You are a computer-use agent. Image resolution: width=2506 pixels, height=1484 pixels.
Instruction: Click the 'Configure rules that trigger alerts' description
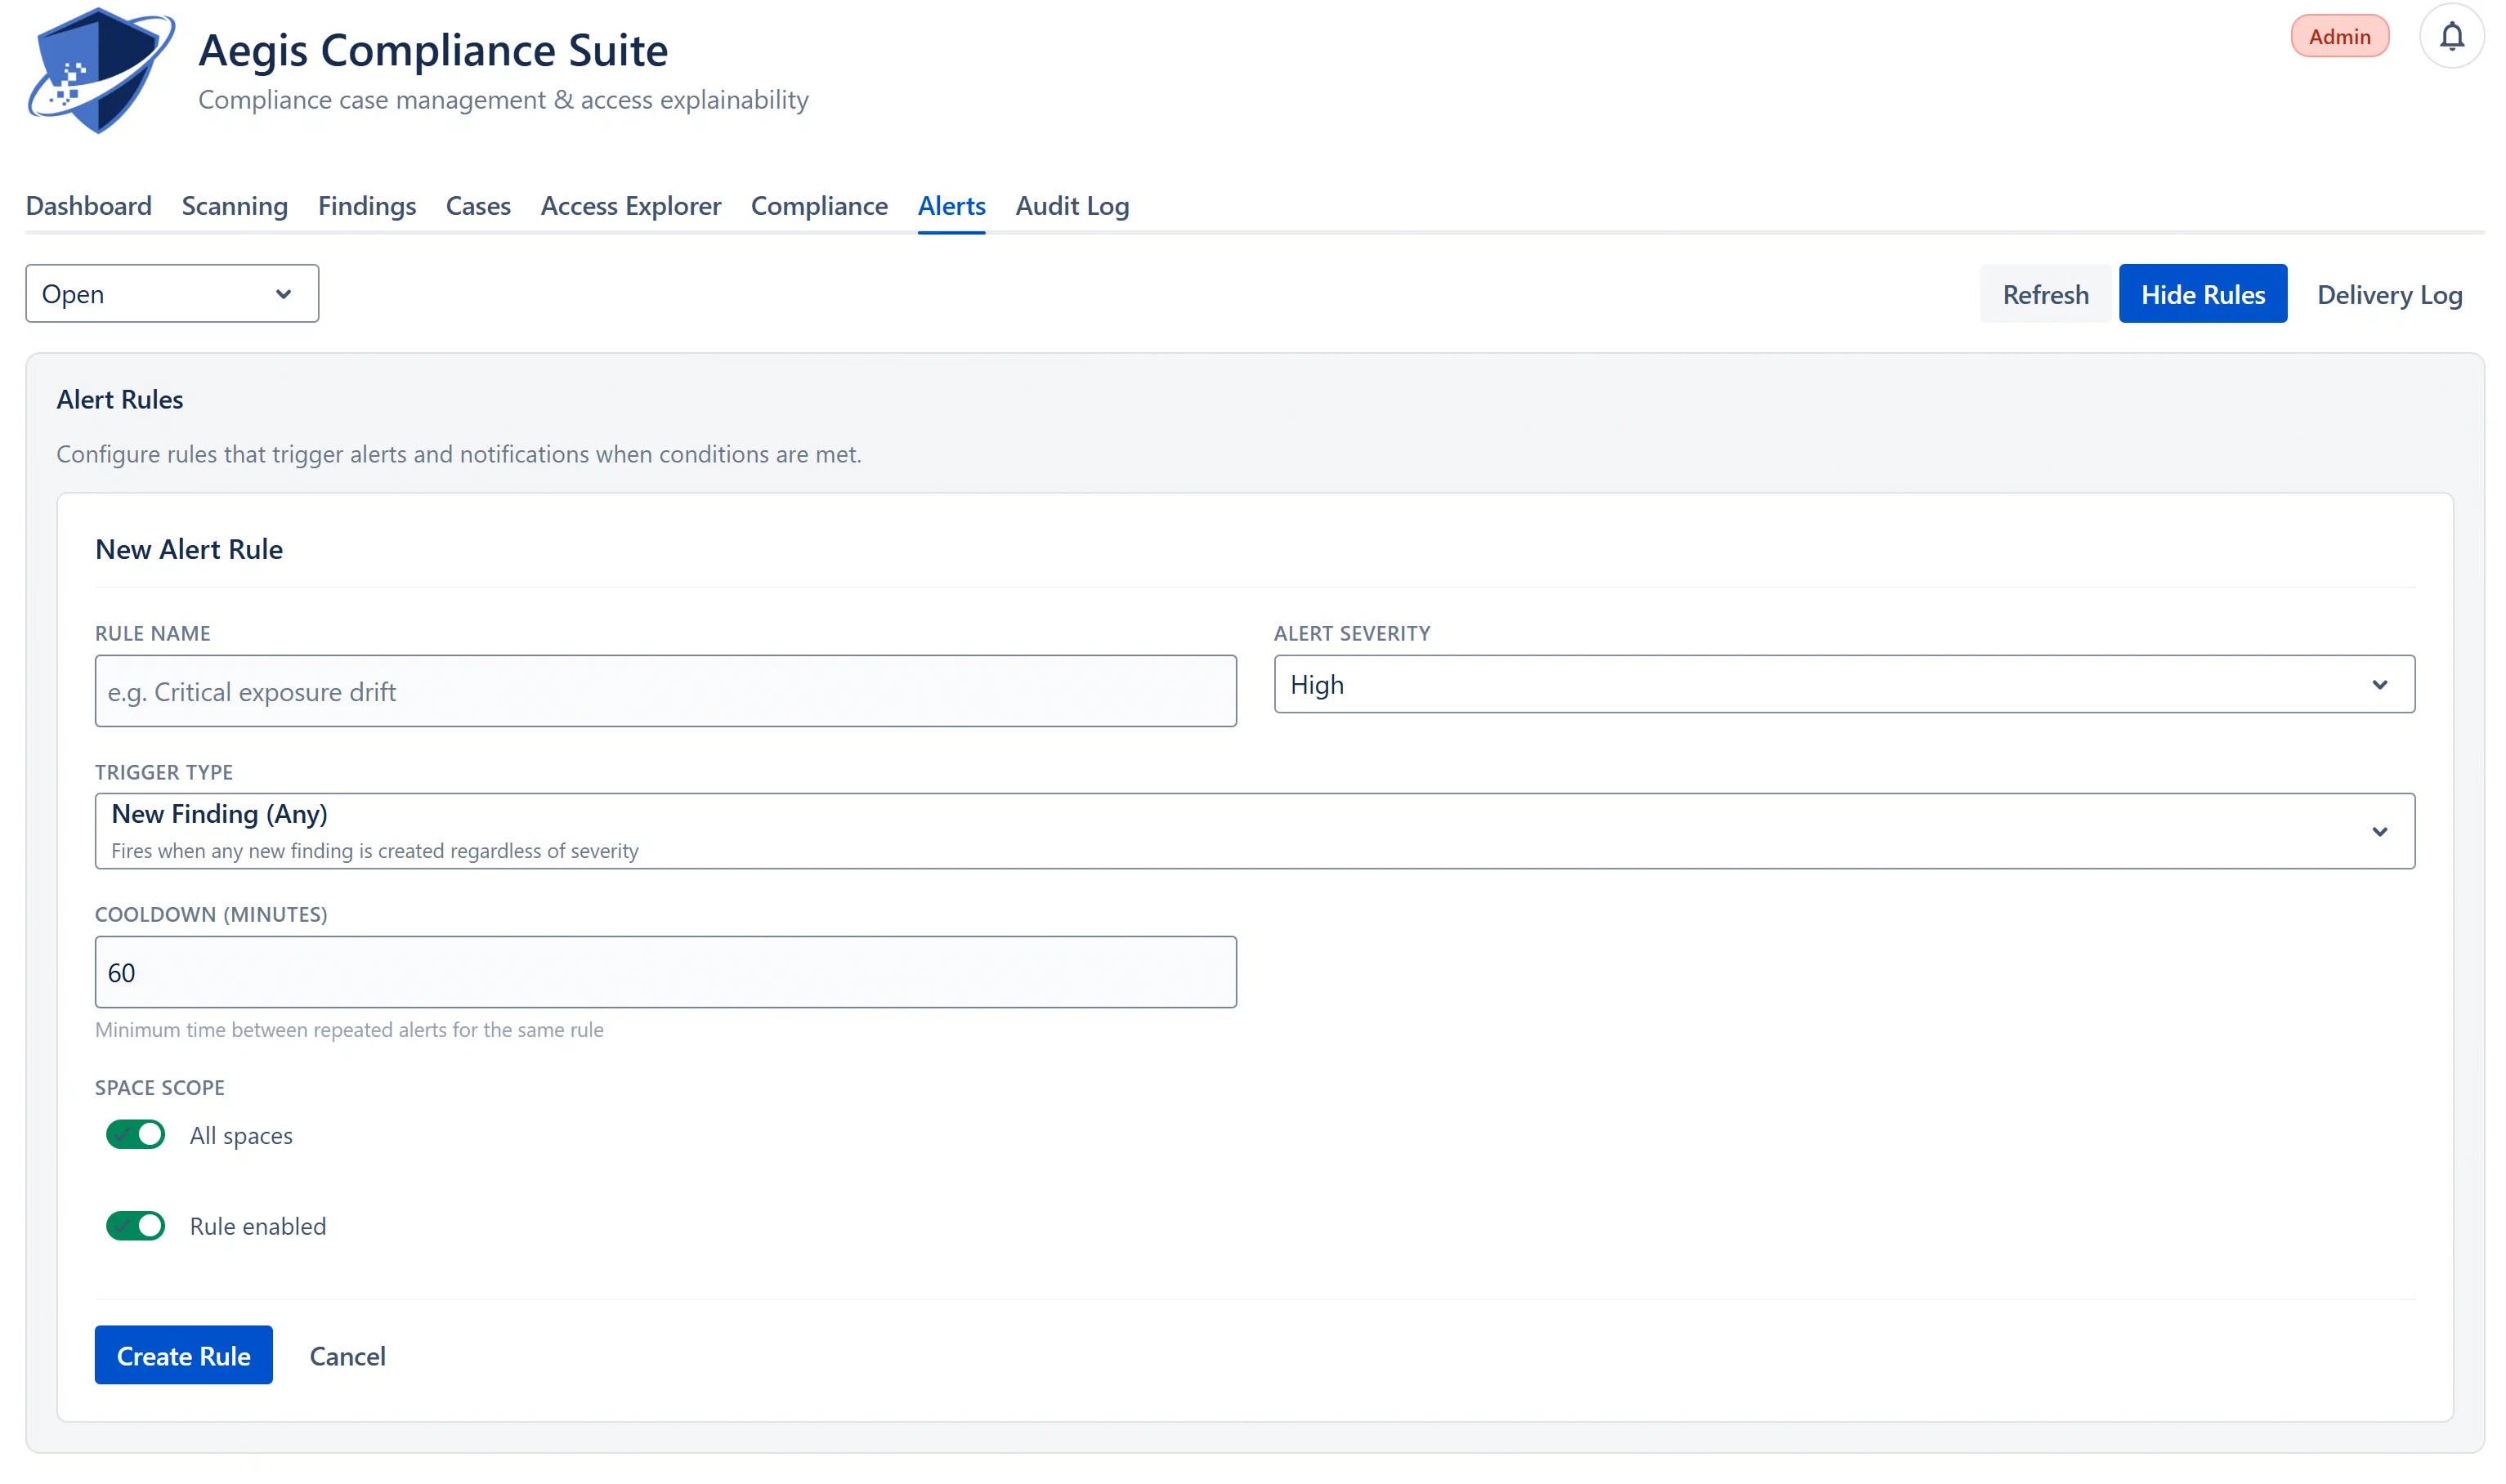[459, 455]
